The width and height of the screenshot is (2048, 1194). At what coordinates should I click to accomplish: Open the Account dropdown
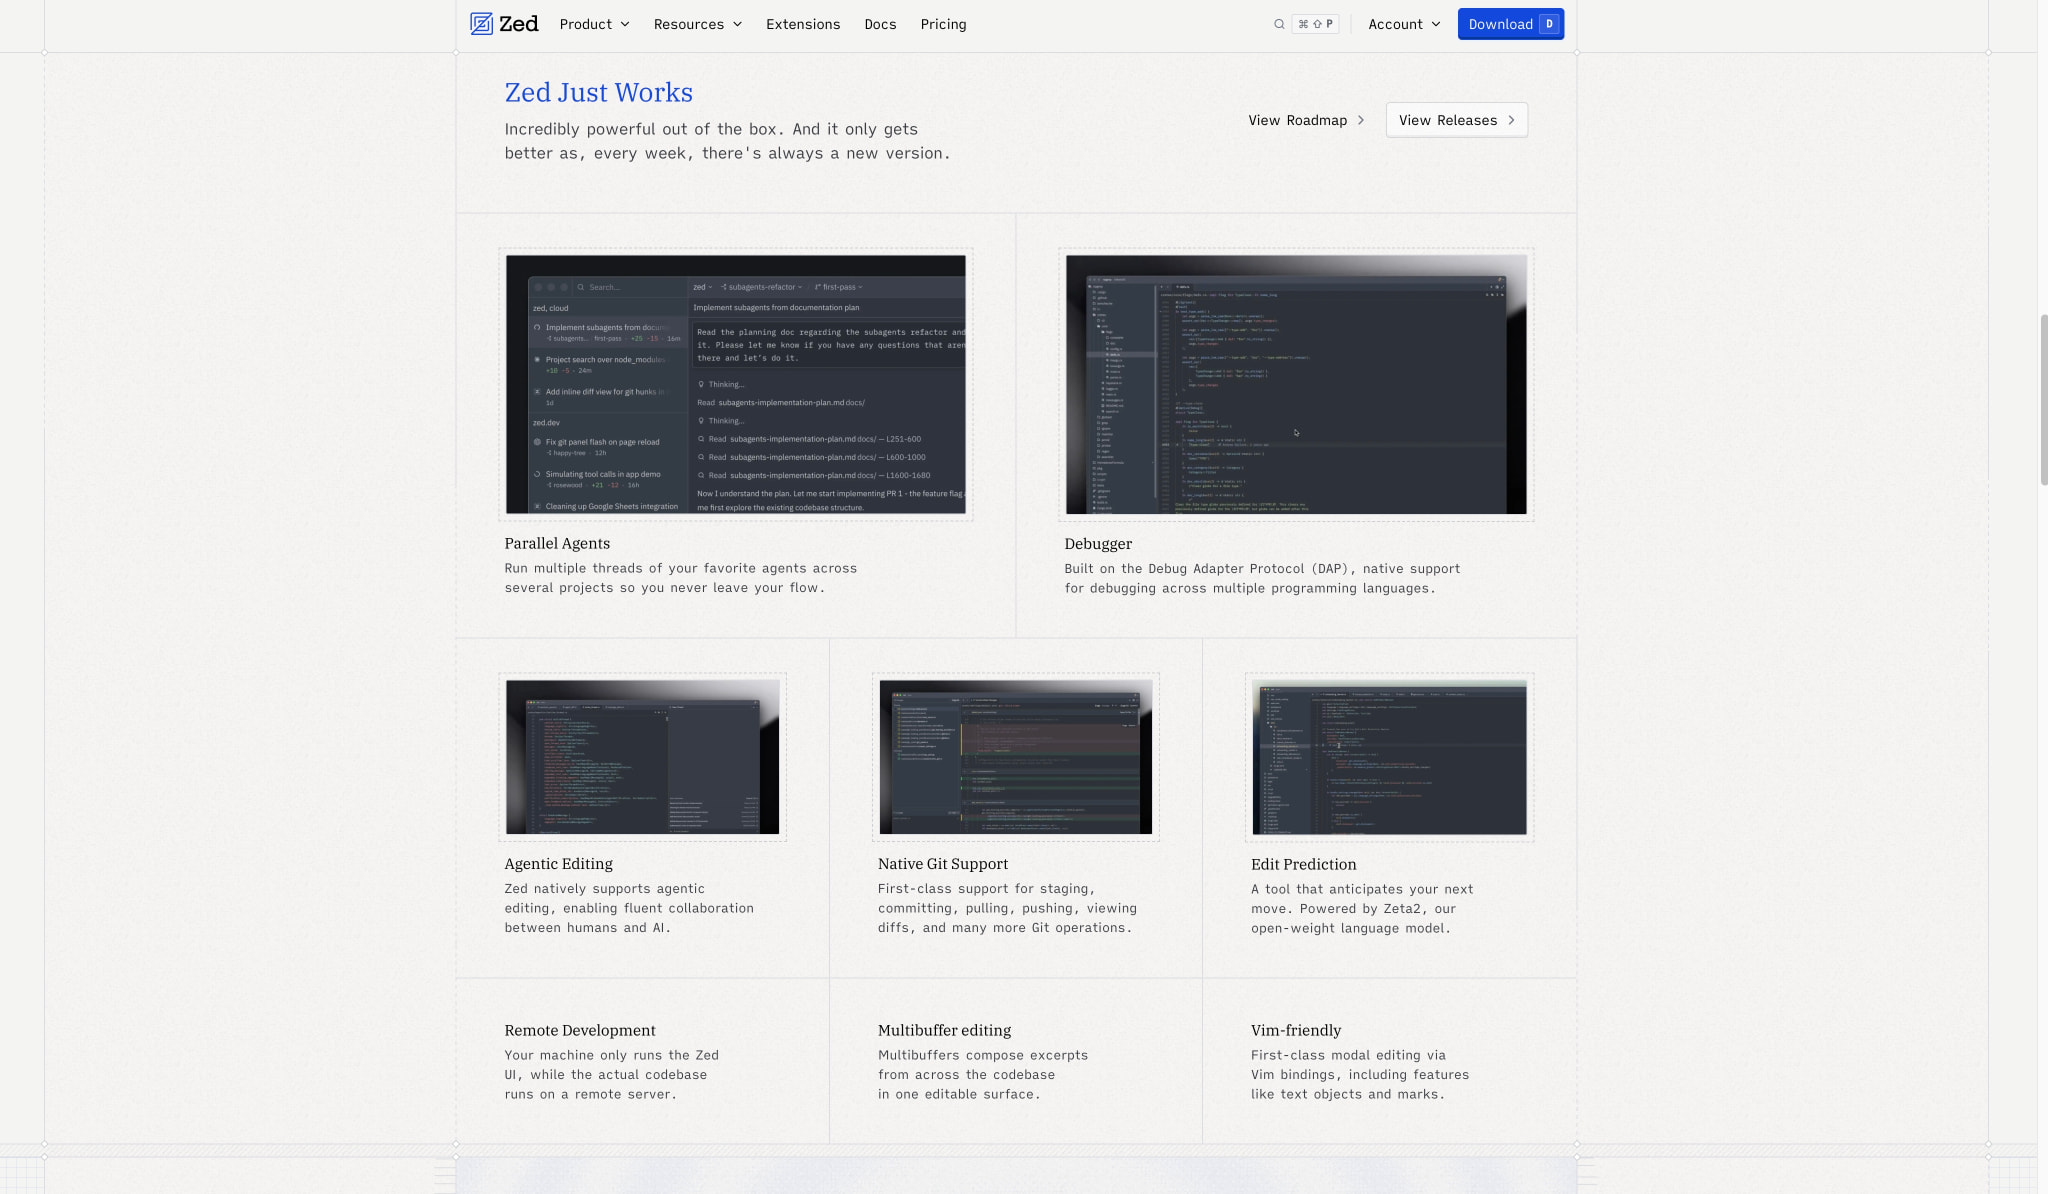pyautogui.click(x=1404, y=24)
